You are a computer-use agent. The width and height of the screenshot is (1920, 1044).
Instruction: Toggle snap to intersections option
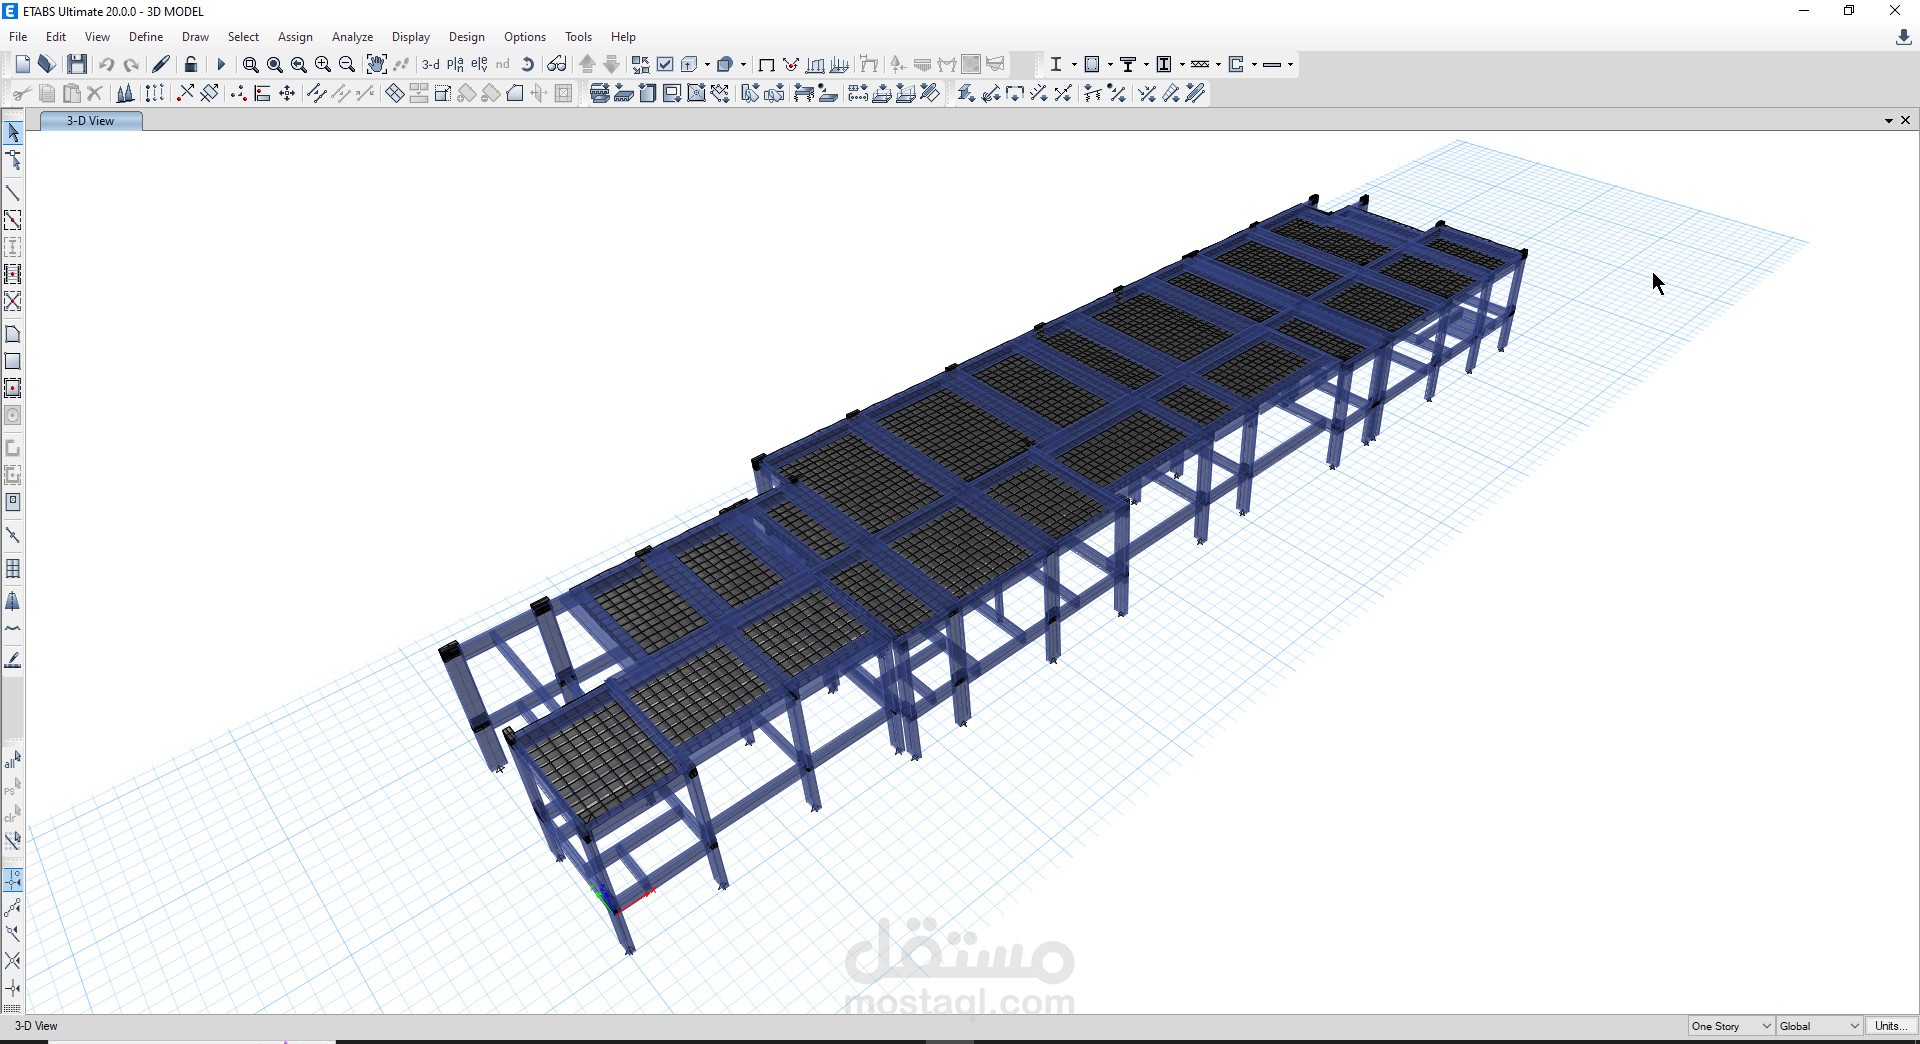[13, 961]
